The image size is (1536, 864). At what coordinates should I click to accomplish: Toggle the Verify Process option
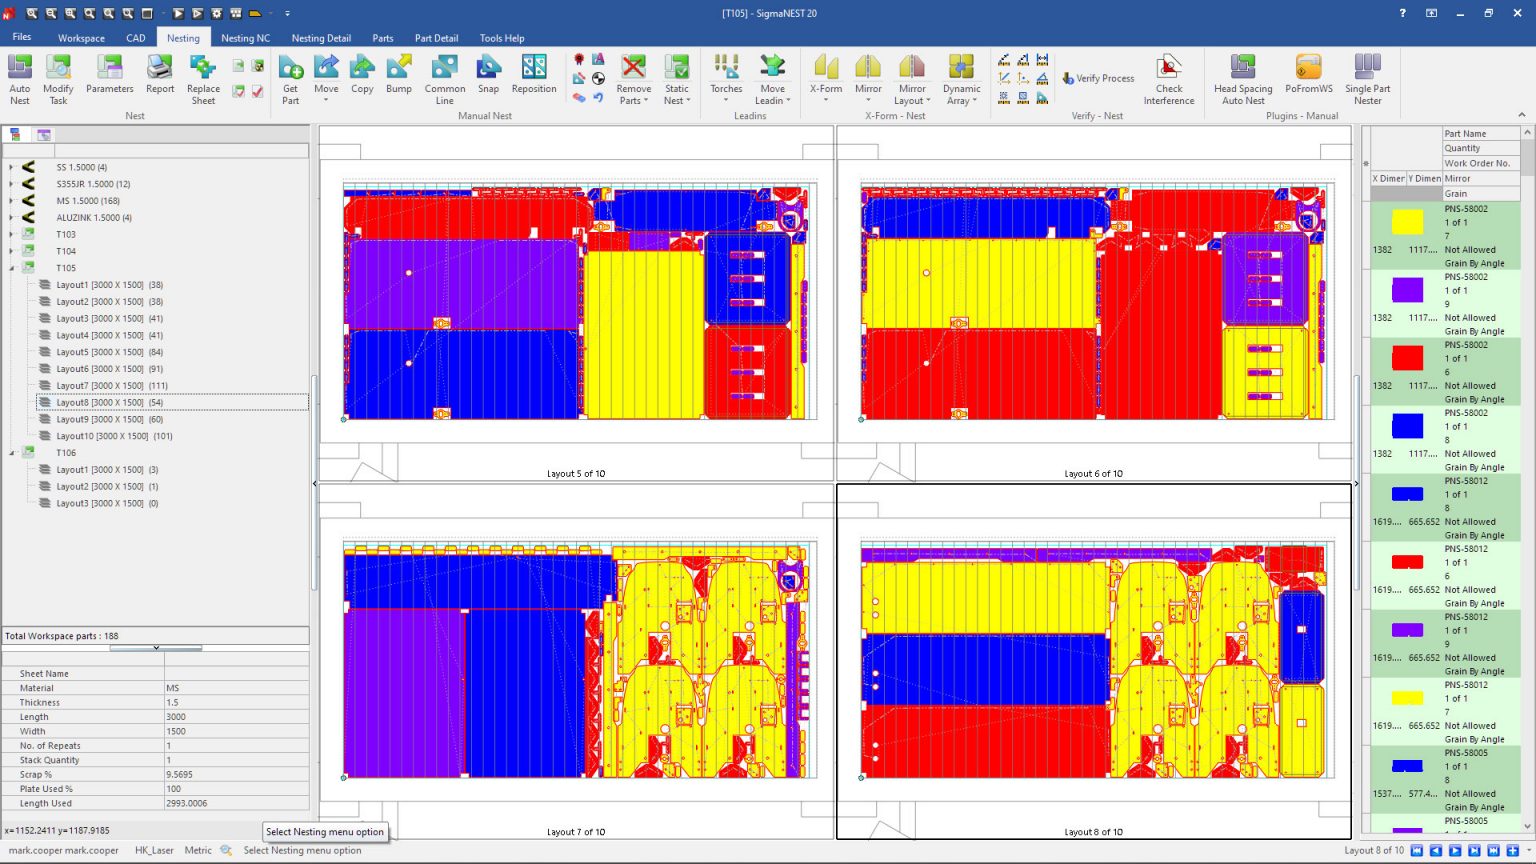[x=1098, y=78]
